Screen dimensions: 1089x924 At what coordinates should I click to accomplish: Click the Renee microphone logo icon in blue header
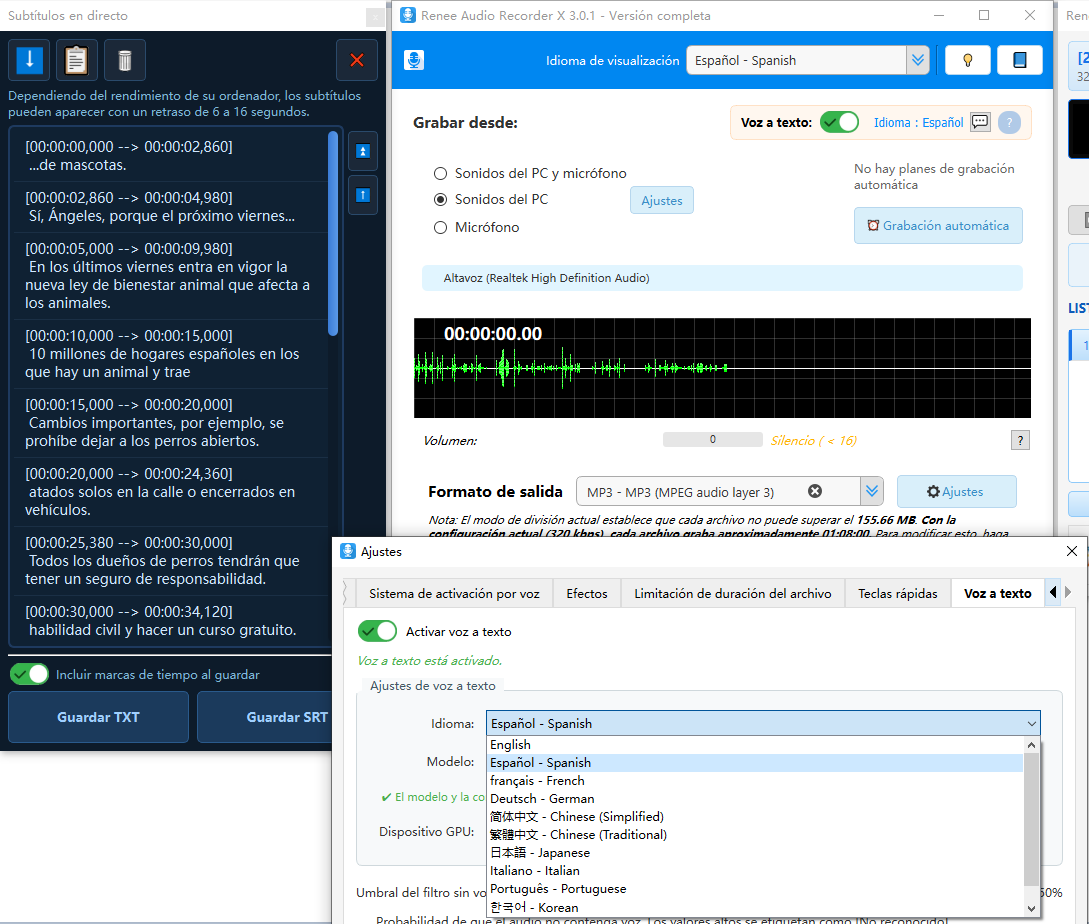pos(414,60)
